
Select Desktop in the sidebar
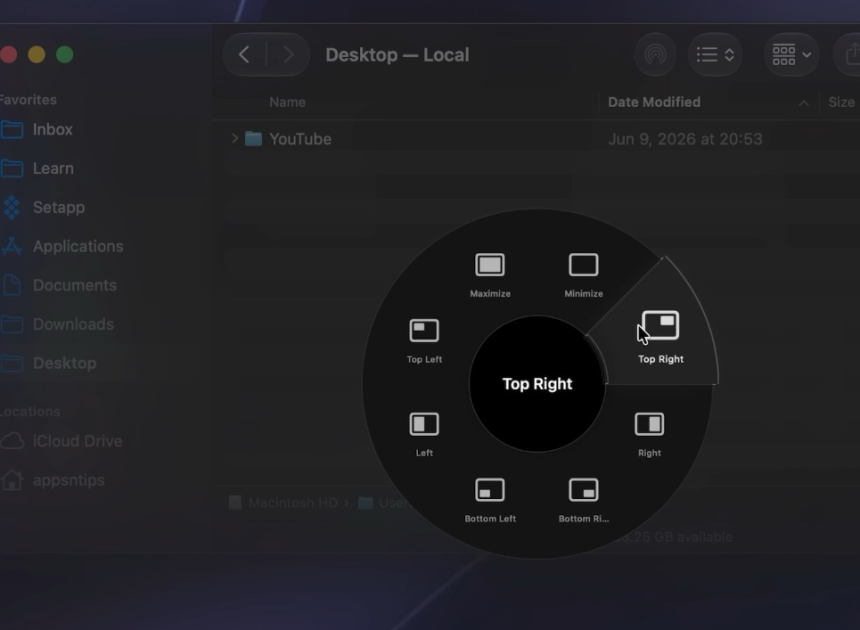(64, 363)
